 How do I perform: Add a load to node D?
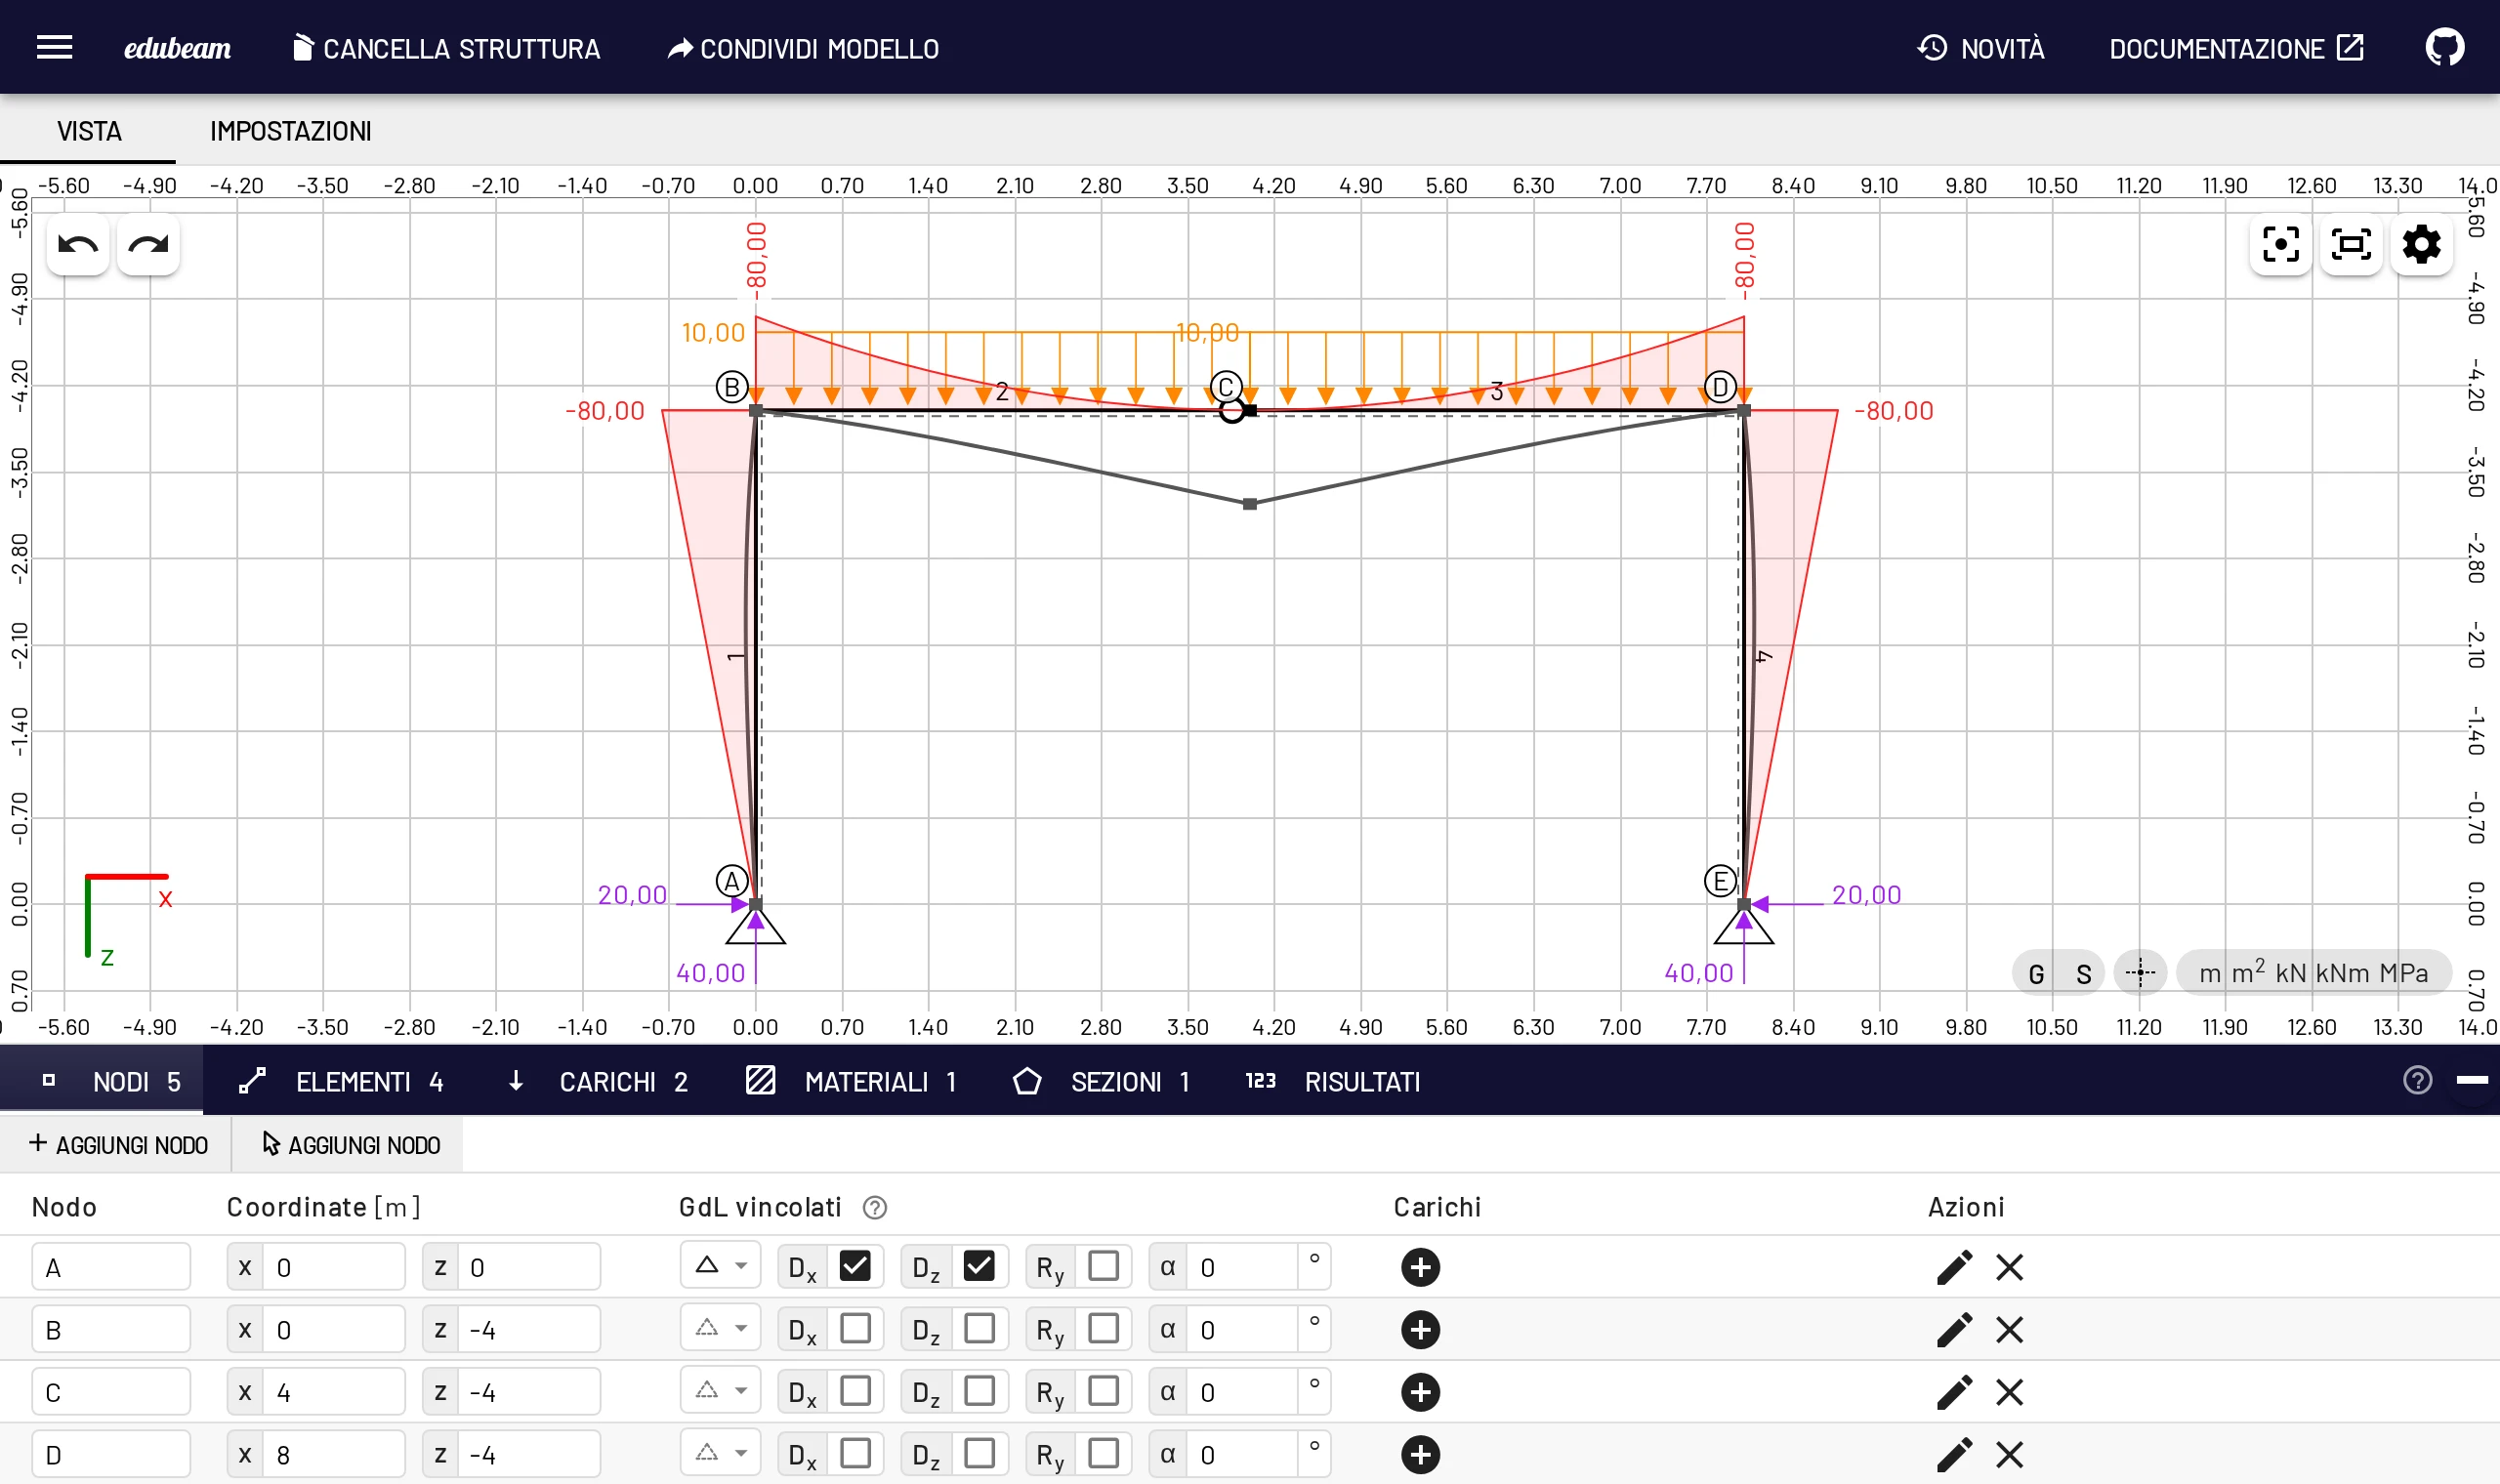[x=1420, y=1454]
